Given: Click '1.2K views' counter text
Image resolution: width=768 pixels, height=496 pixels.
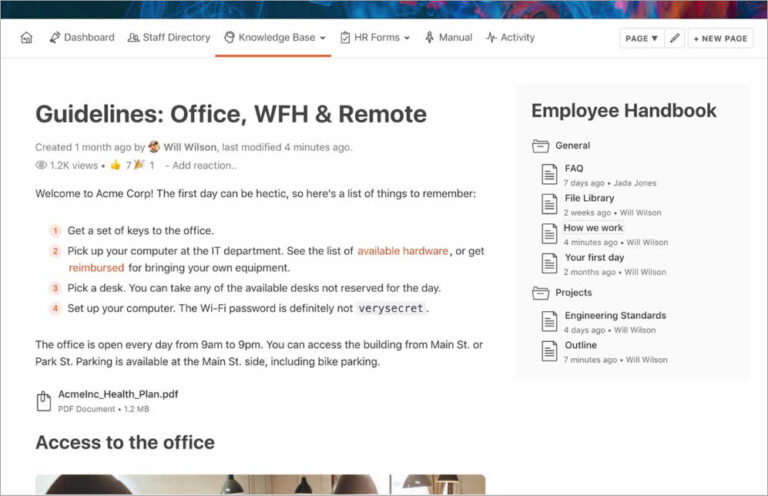Looking at the screenshot, I should (73, 165).
